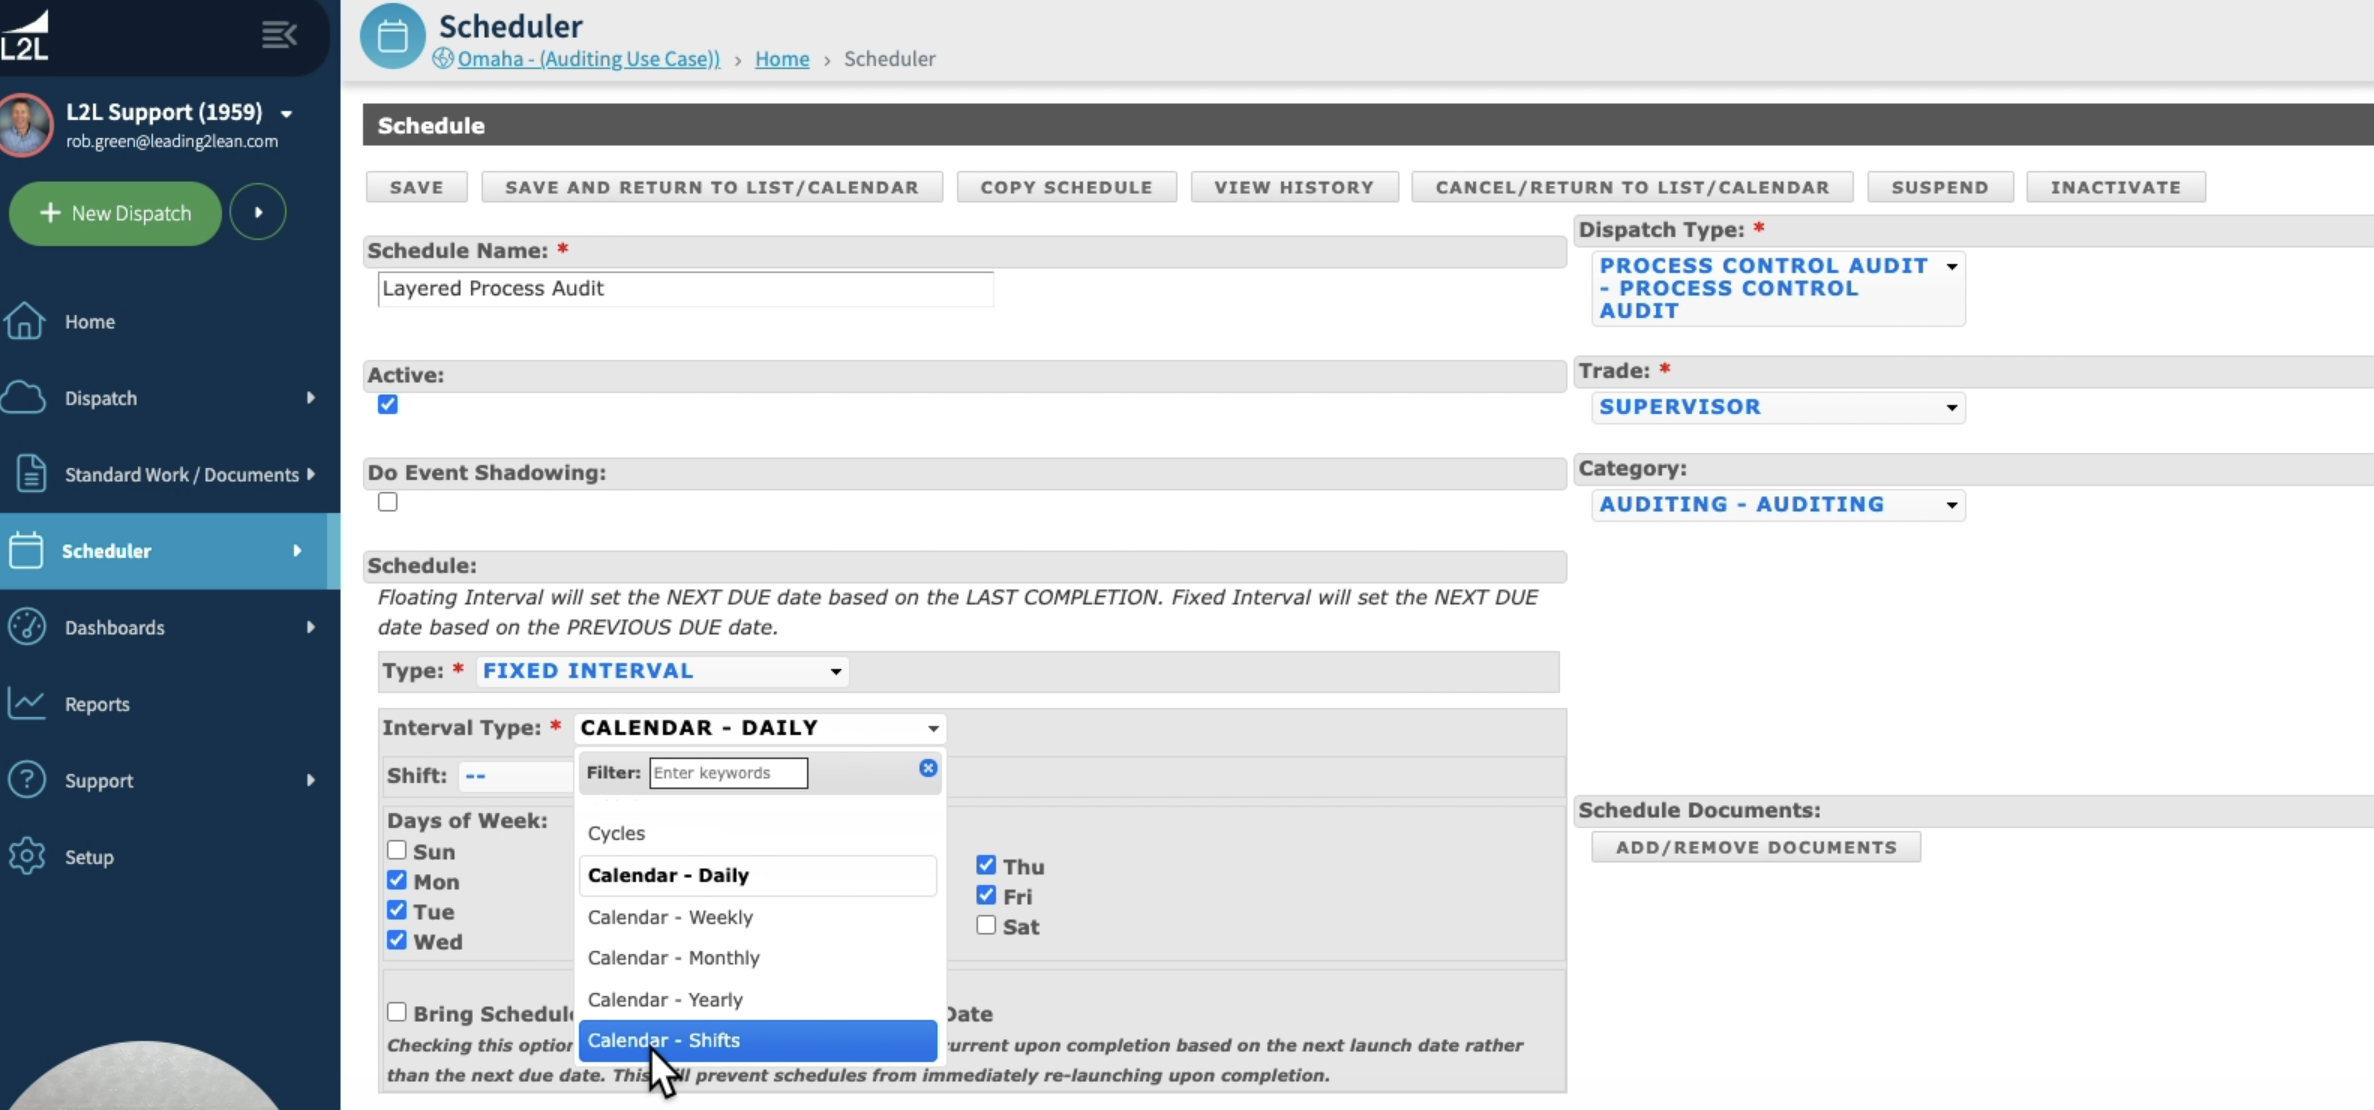2374x1110 pixels.
Task: Click the VIEW HISTORY button
Action: (x=1294, y=187)
